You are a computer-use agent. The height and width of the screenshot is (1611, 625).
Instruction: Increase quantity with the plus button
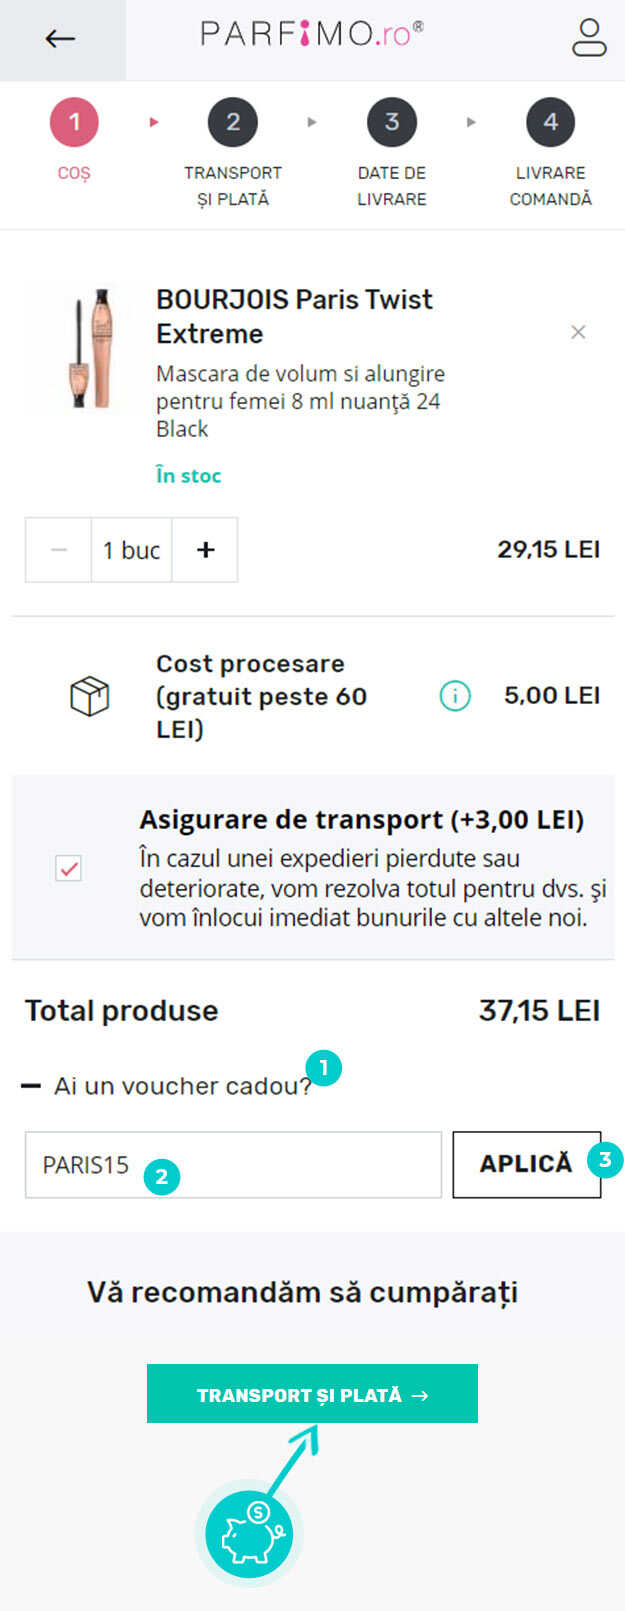(x=205, y=549)
